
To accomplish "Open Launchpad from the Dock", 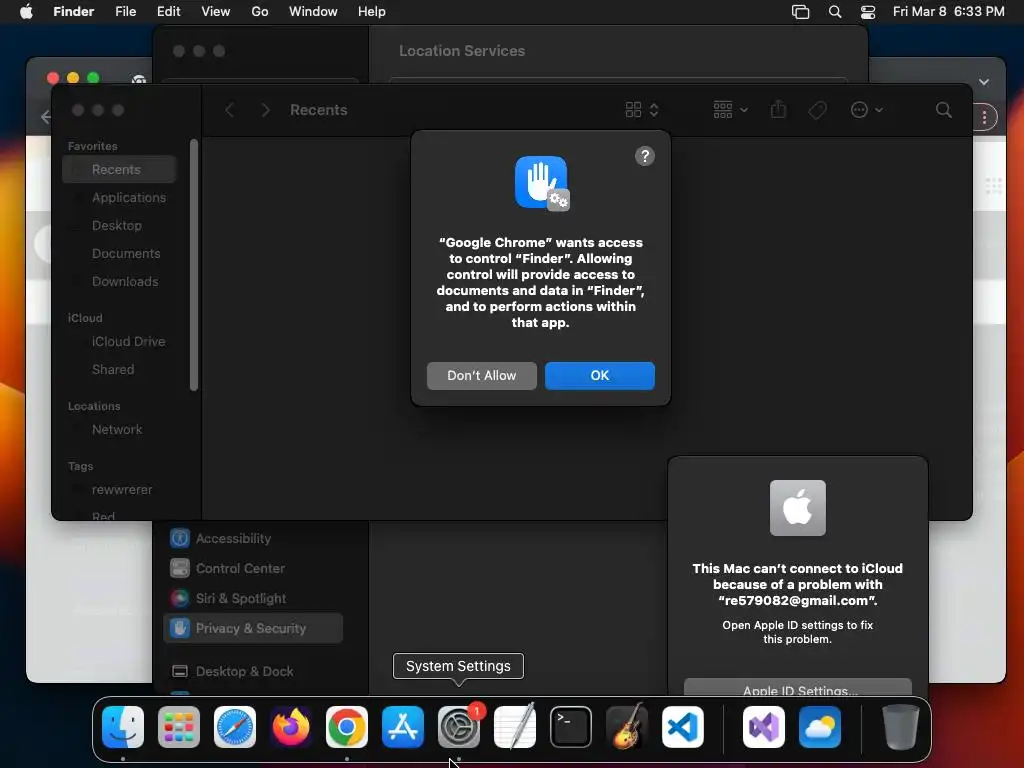I will (x=179, y=727).
